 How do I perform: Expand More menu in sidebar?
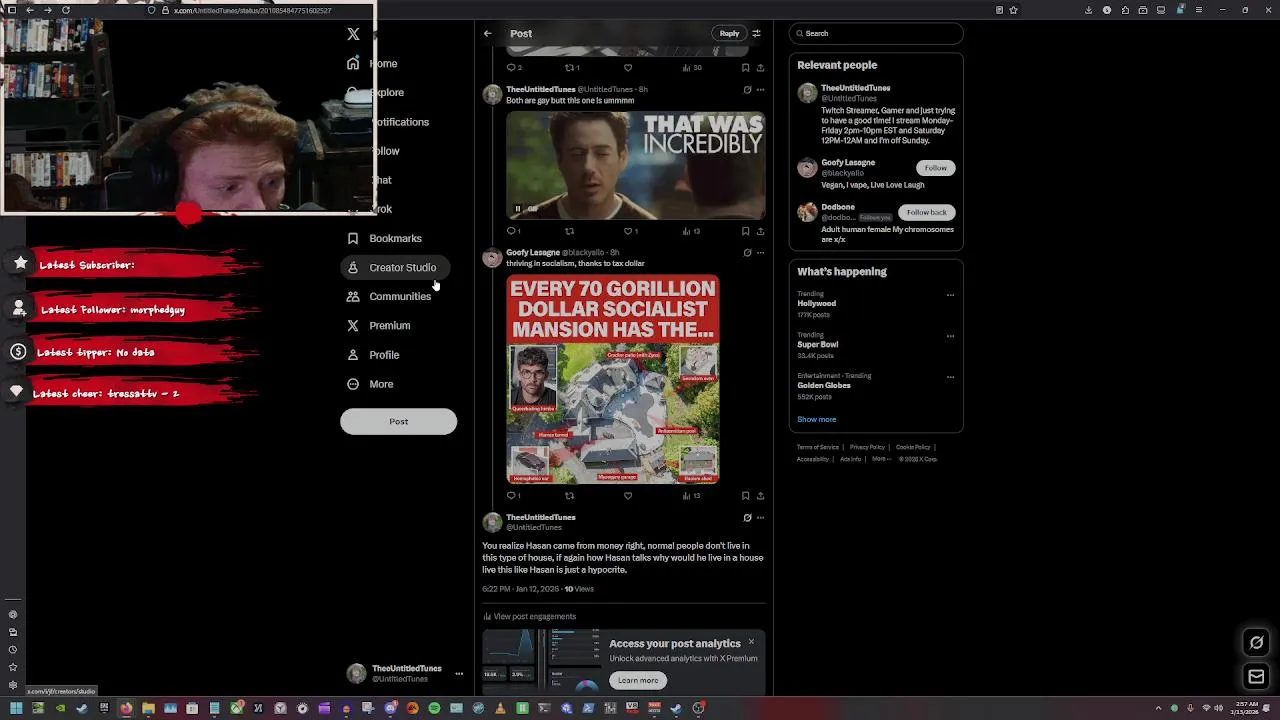[x=369, y=384]
